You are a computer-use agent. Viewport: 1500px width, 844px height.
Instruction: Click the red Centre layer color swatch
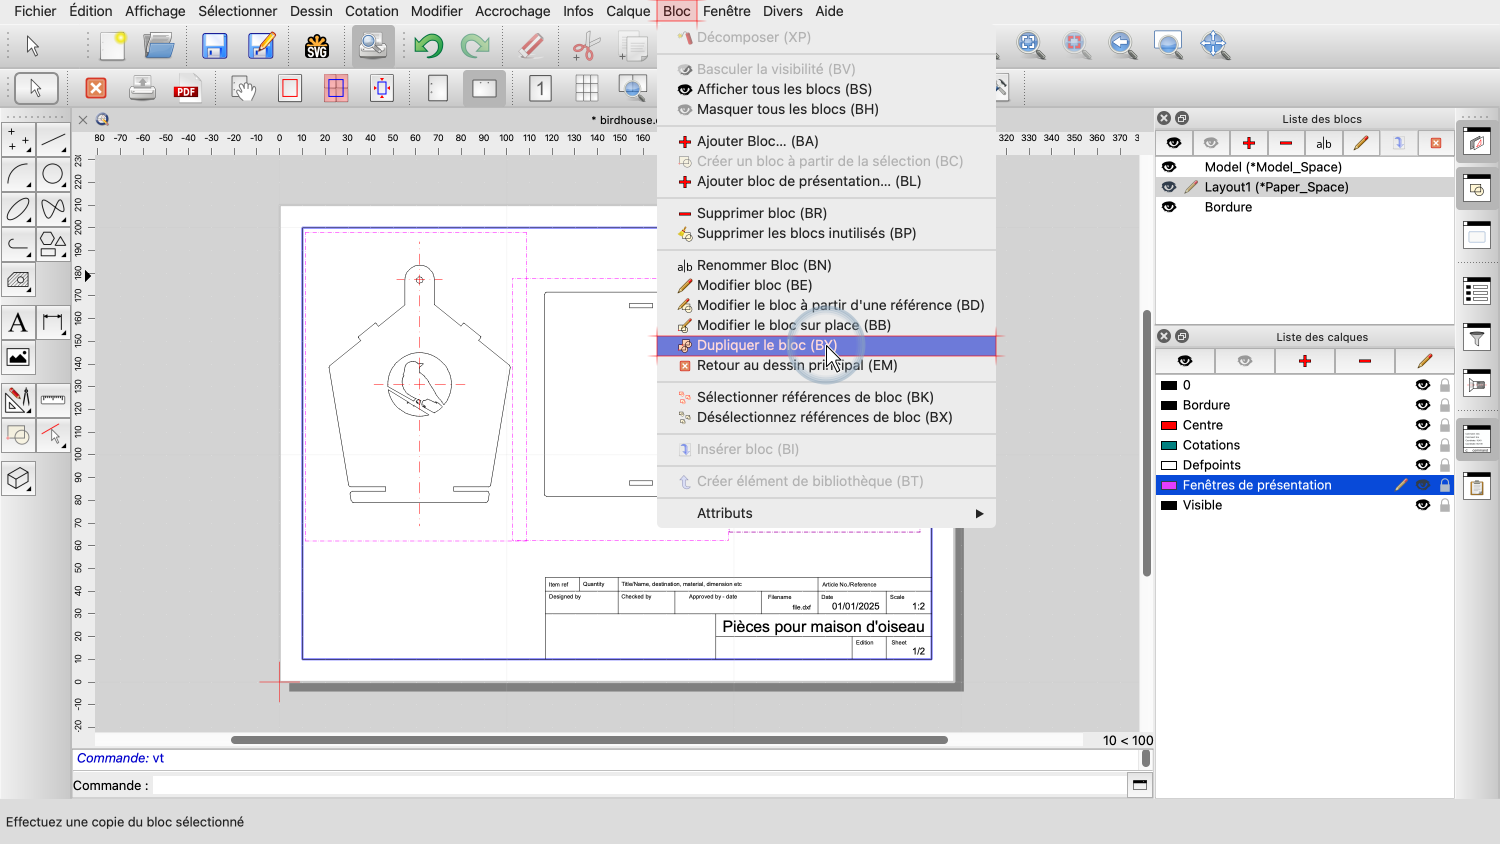(1168, 425)
